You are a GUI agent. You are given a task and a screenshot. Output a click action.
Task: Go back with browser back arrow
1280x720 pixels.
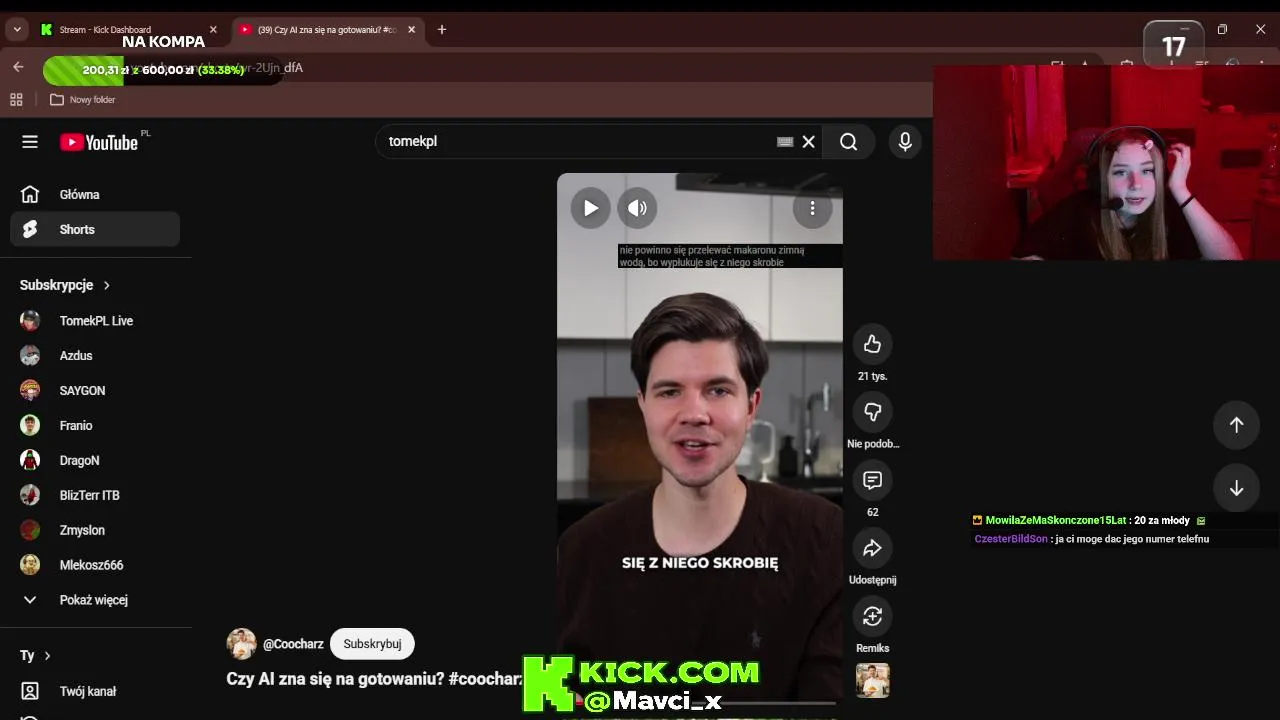18,67
